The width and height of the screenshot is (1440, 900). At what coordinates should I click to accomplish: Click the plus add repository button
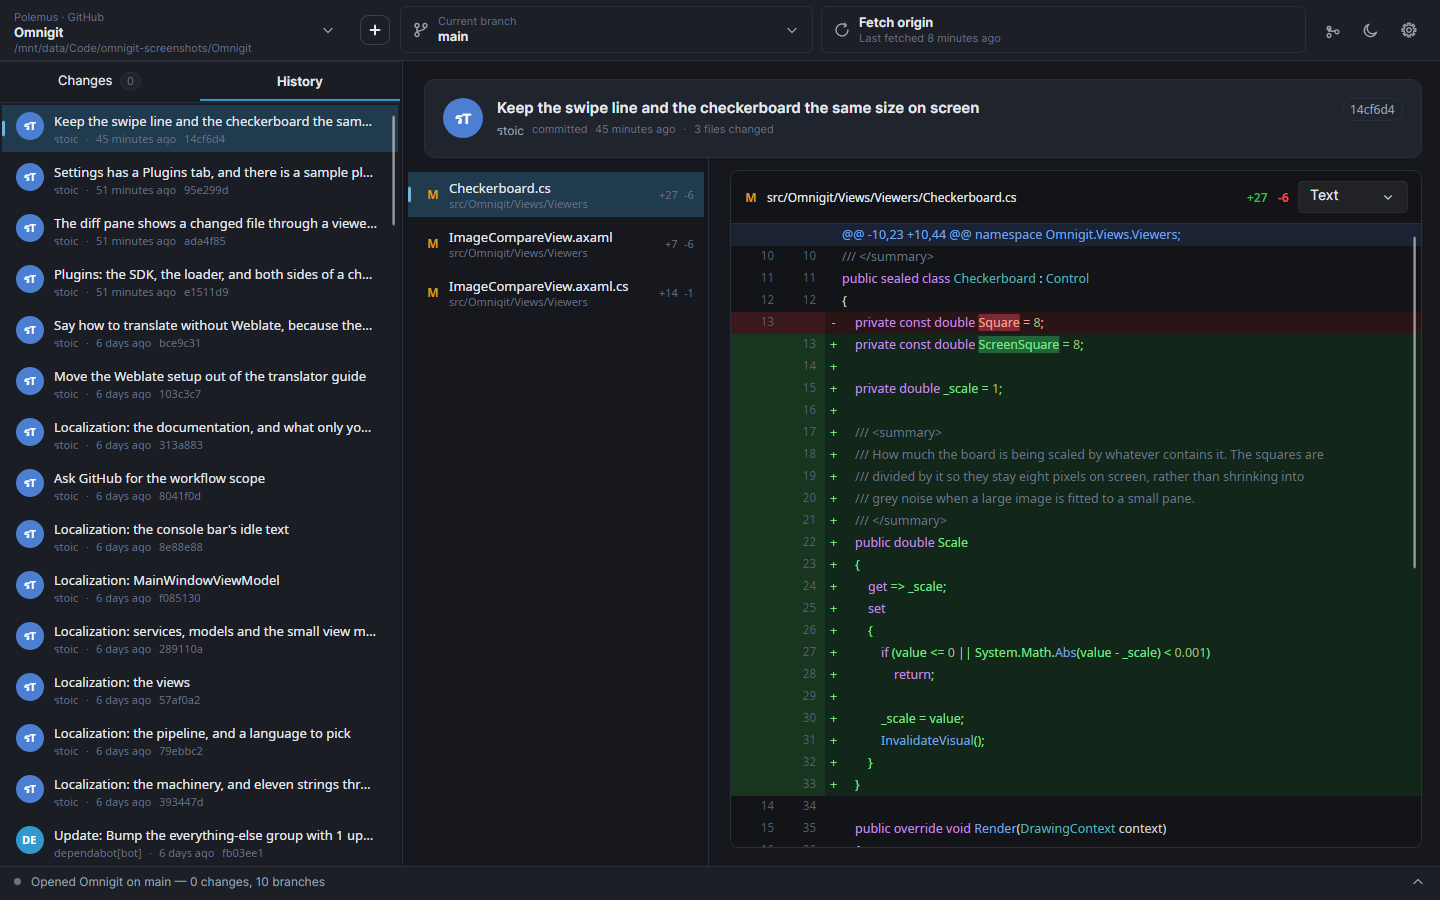(x=375, y=30)
